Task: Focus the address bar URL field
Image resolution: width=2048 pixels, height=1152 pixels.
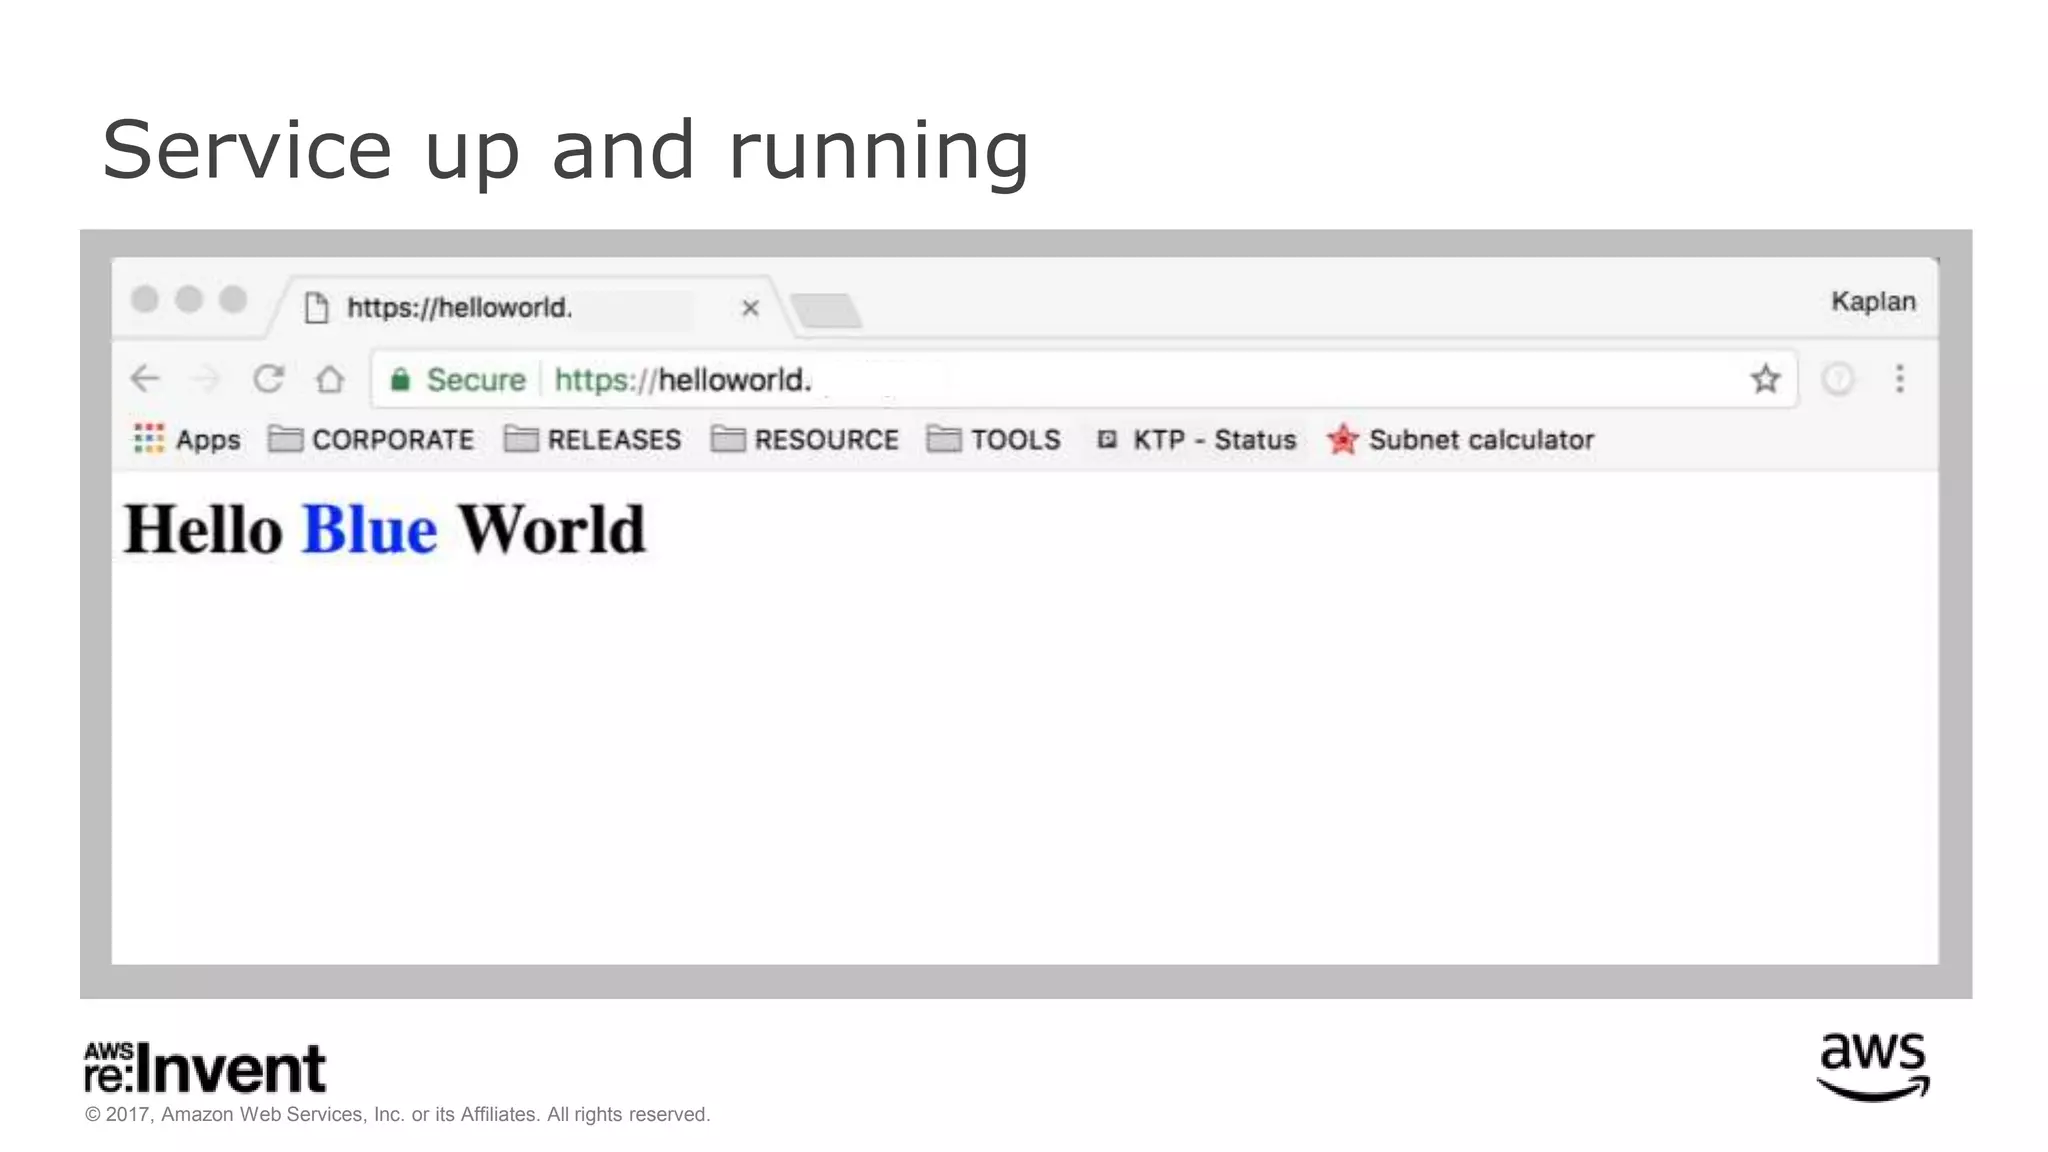Action: point(1100,380)
